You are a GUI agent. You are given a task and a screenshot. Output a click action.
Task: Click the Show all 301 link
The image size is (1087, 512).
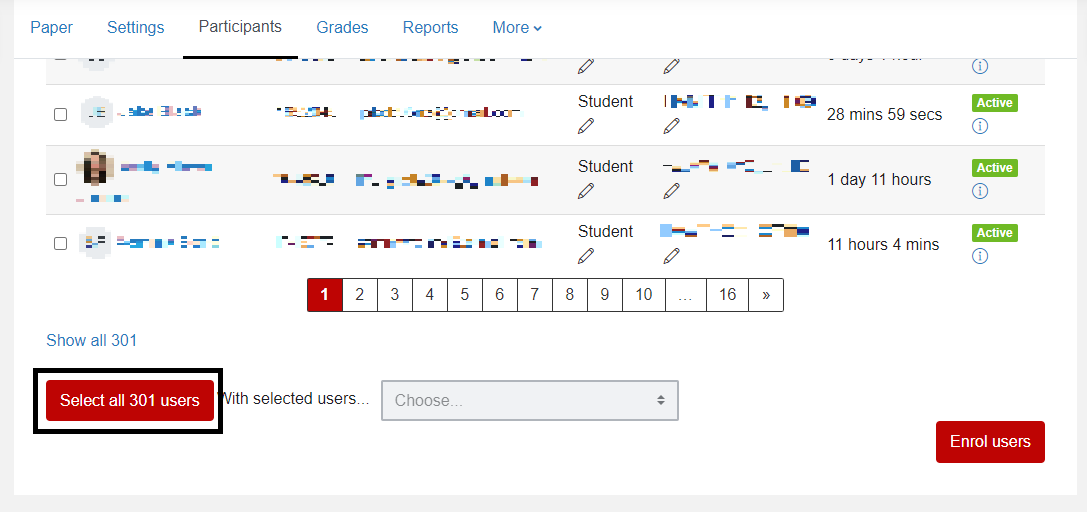click(x=92, y=340)
